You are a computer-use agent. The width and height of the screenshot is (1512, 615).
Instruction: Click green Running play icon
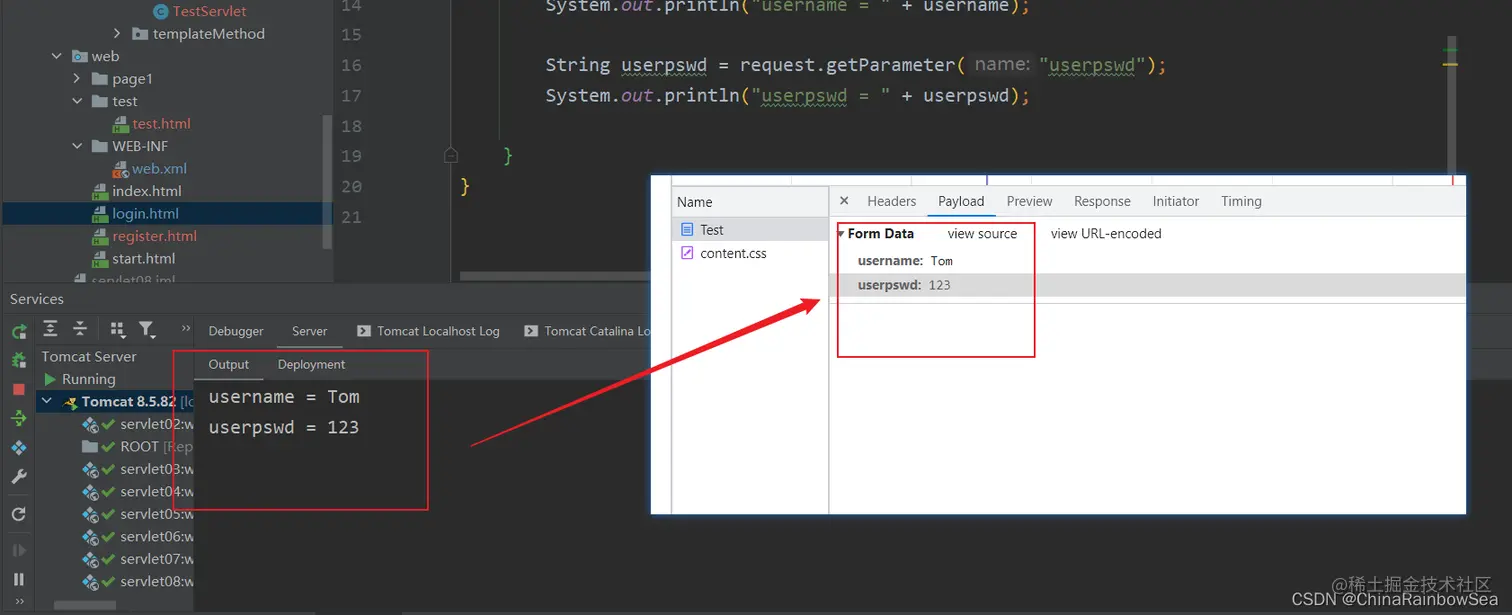(50, 379)
